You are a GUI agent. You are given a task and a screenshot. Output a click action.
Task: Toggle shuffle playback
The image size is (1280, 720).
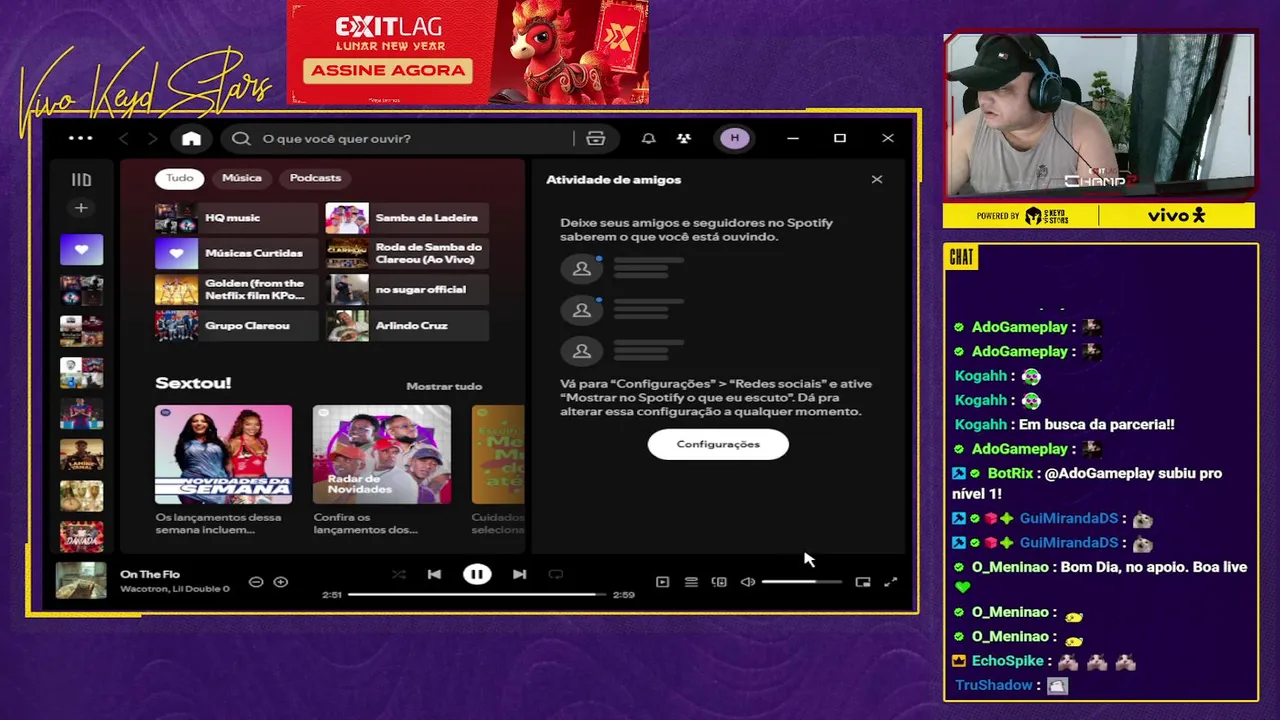tap(399, 574)
